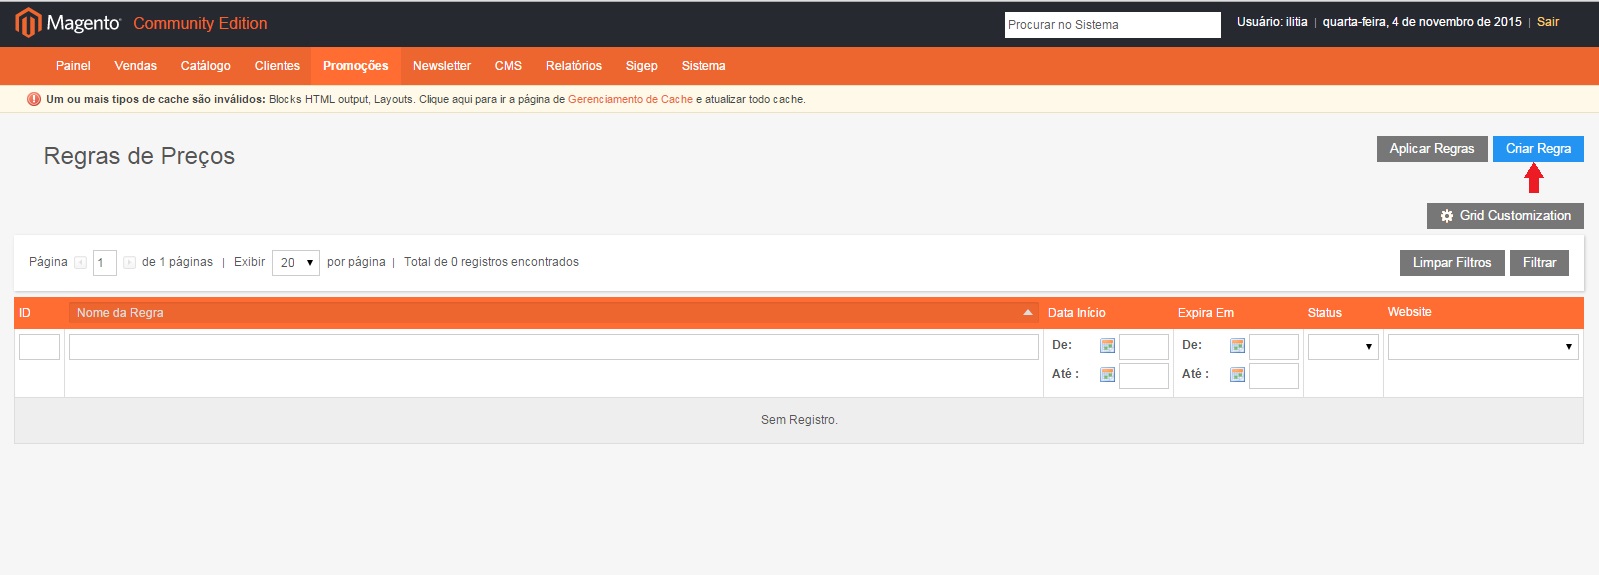The height and width of the screenshot is (575, 1599).
Task: Open calendar for Data Início De date
Action: pyautogui.click(x=1107, y=346)
